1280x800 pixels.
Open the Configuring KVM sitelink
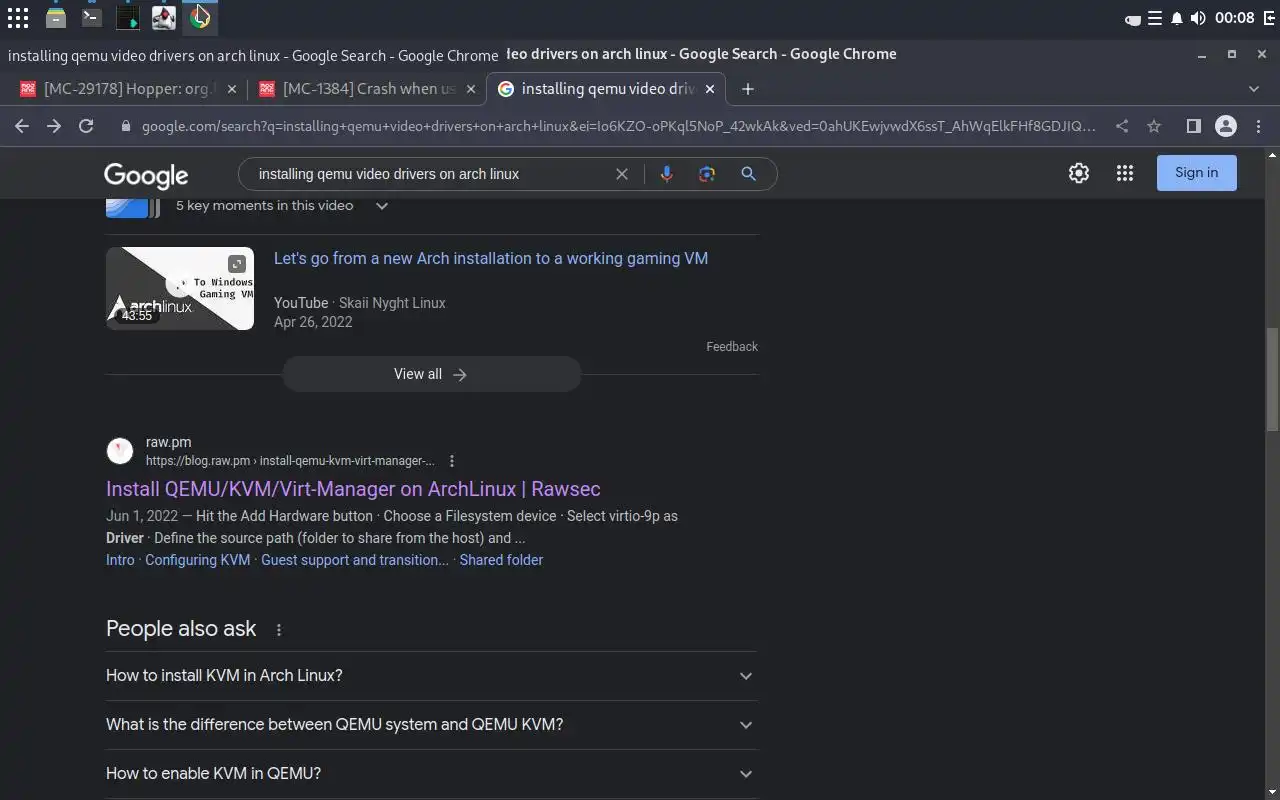coord(198,560)
